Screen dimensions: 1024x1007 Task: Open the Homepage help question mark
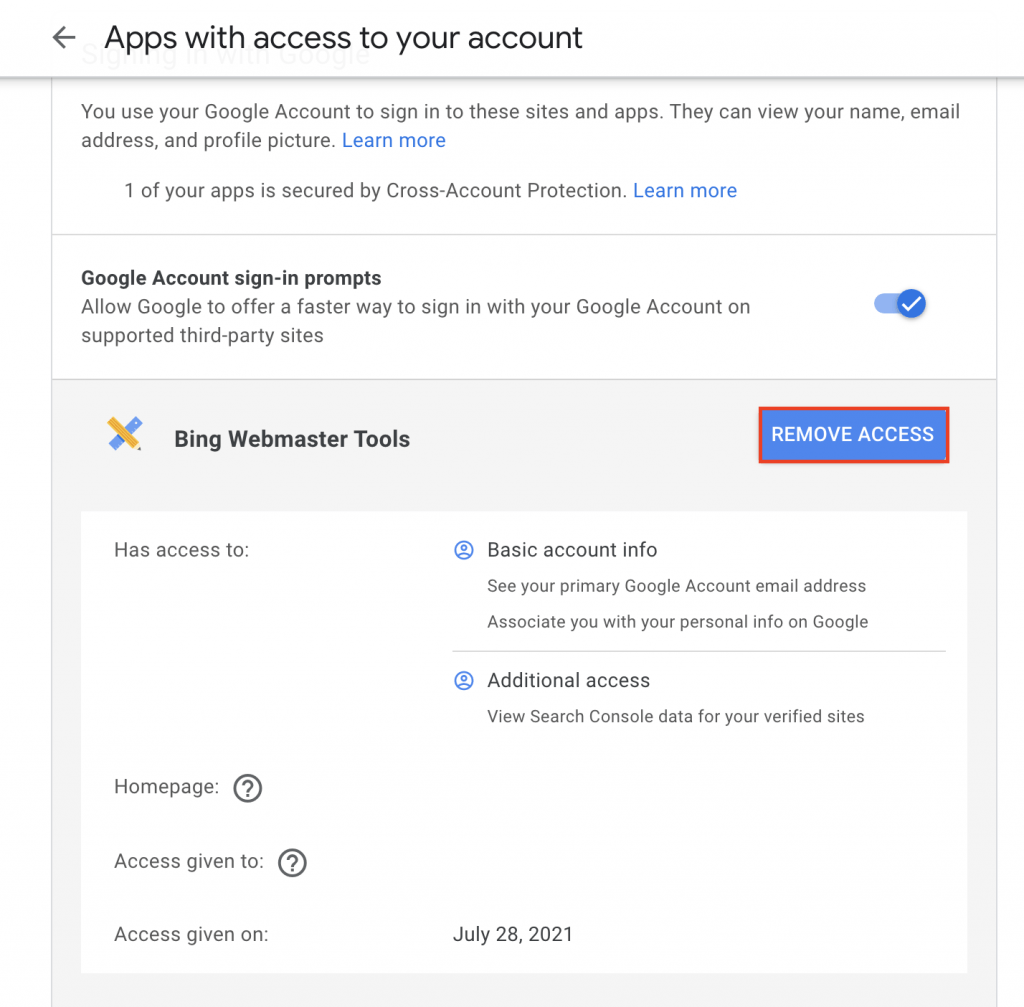click(247, 788)
